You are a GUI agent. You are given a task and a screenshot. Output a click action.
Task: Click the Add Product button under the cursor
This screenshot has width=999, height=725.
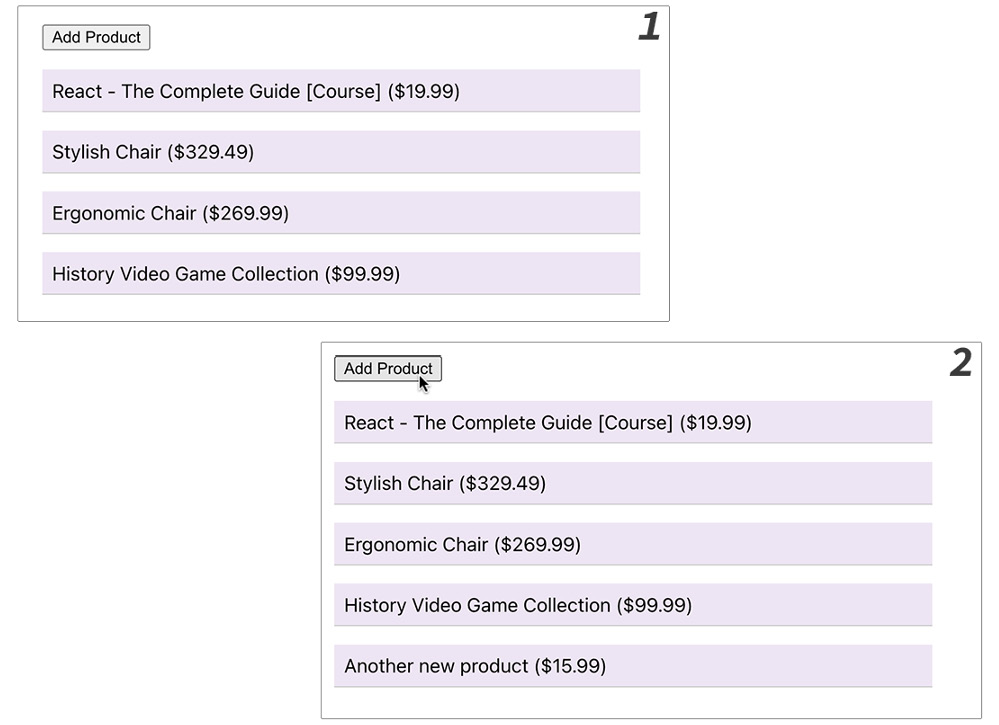[388, 369]
